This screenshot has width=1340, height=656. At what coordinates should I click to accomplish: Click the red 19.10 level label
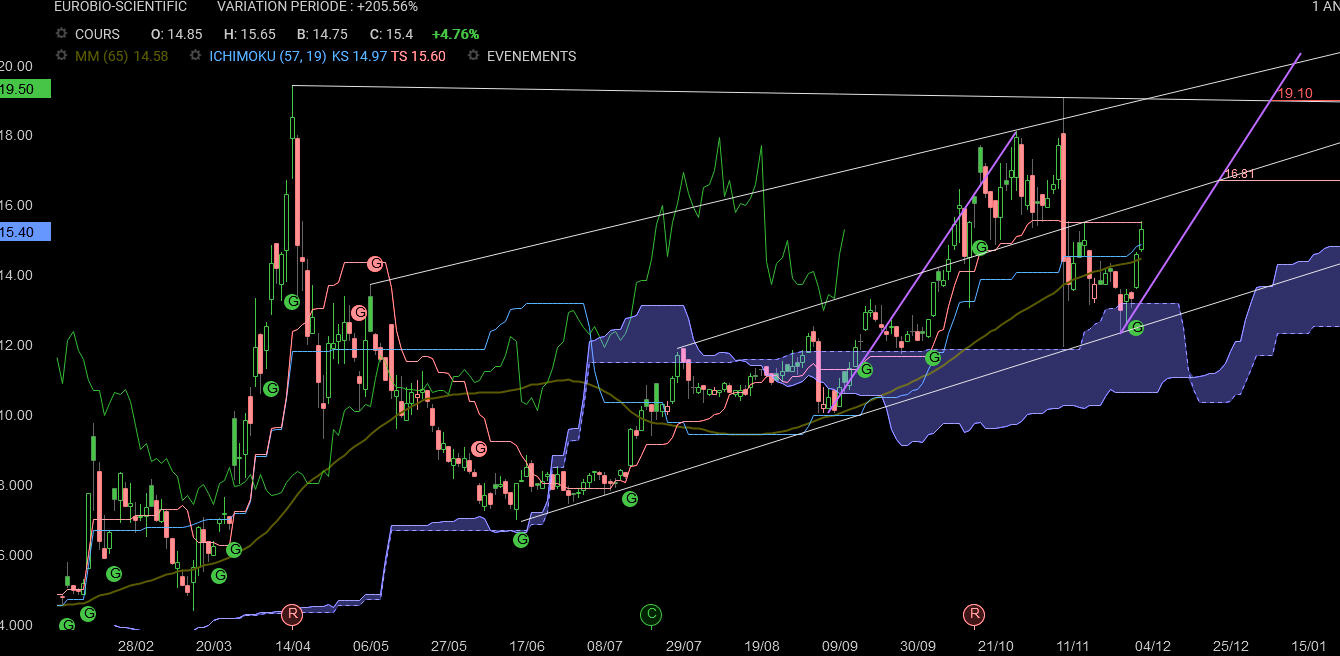(1295, 93)
